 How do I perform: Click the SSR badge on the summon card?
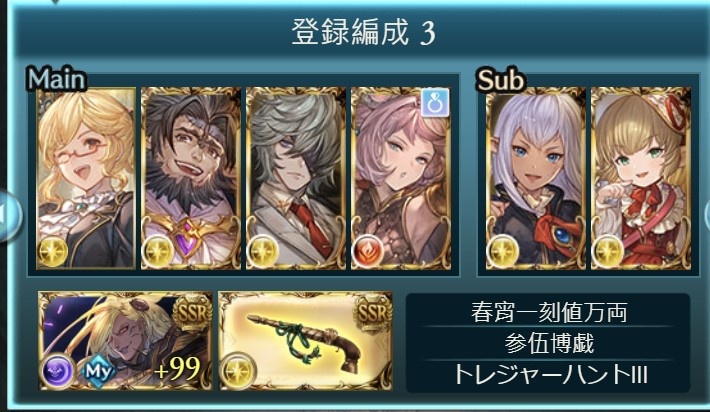click(193, 312)
